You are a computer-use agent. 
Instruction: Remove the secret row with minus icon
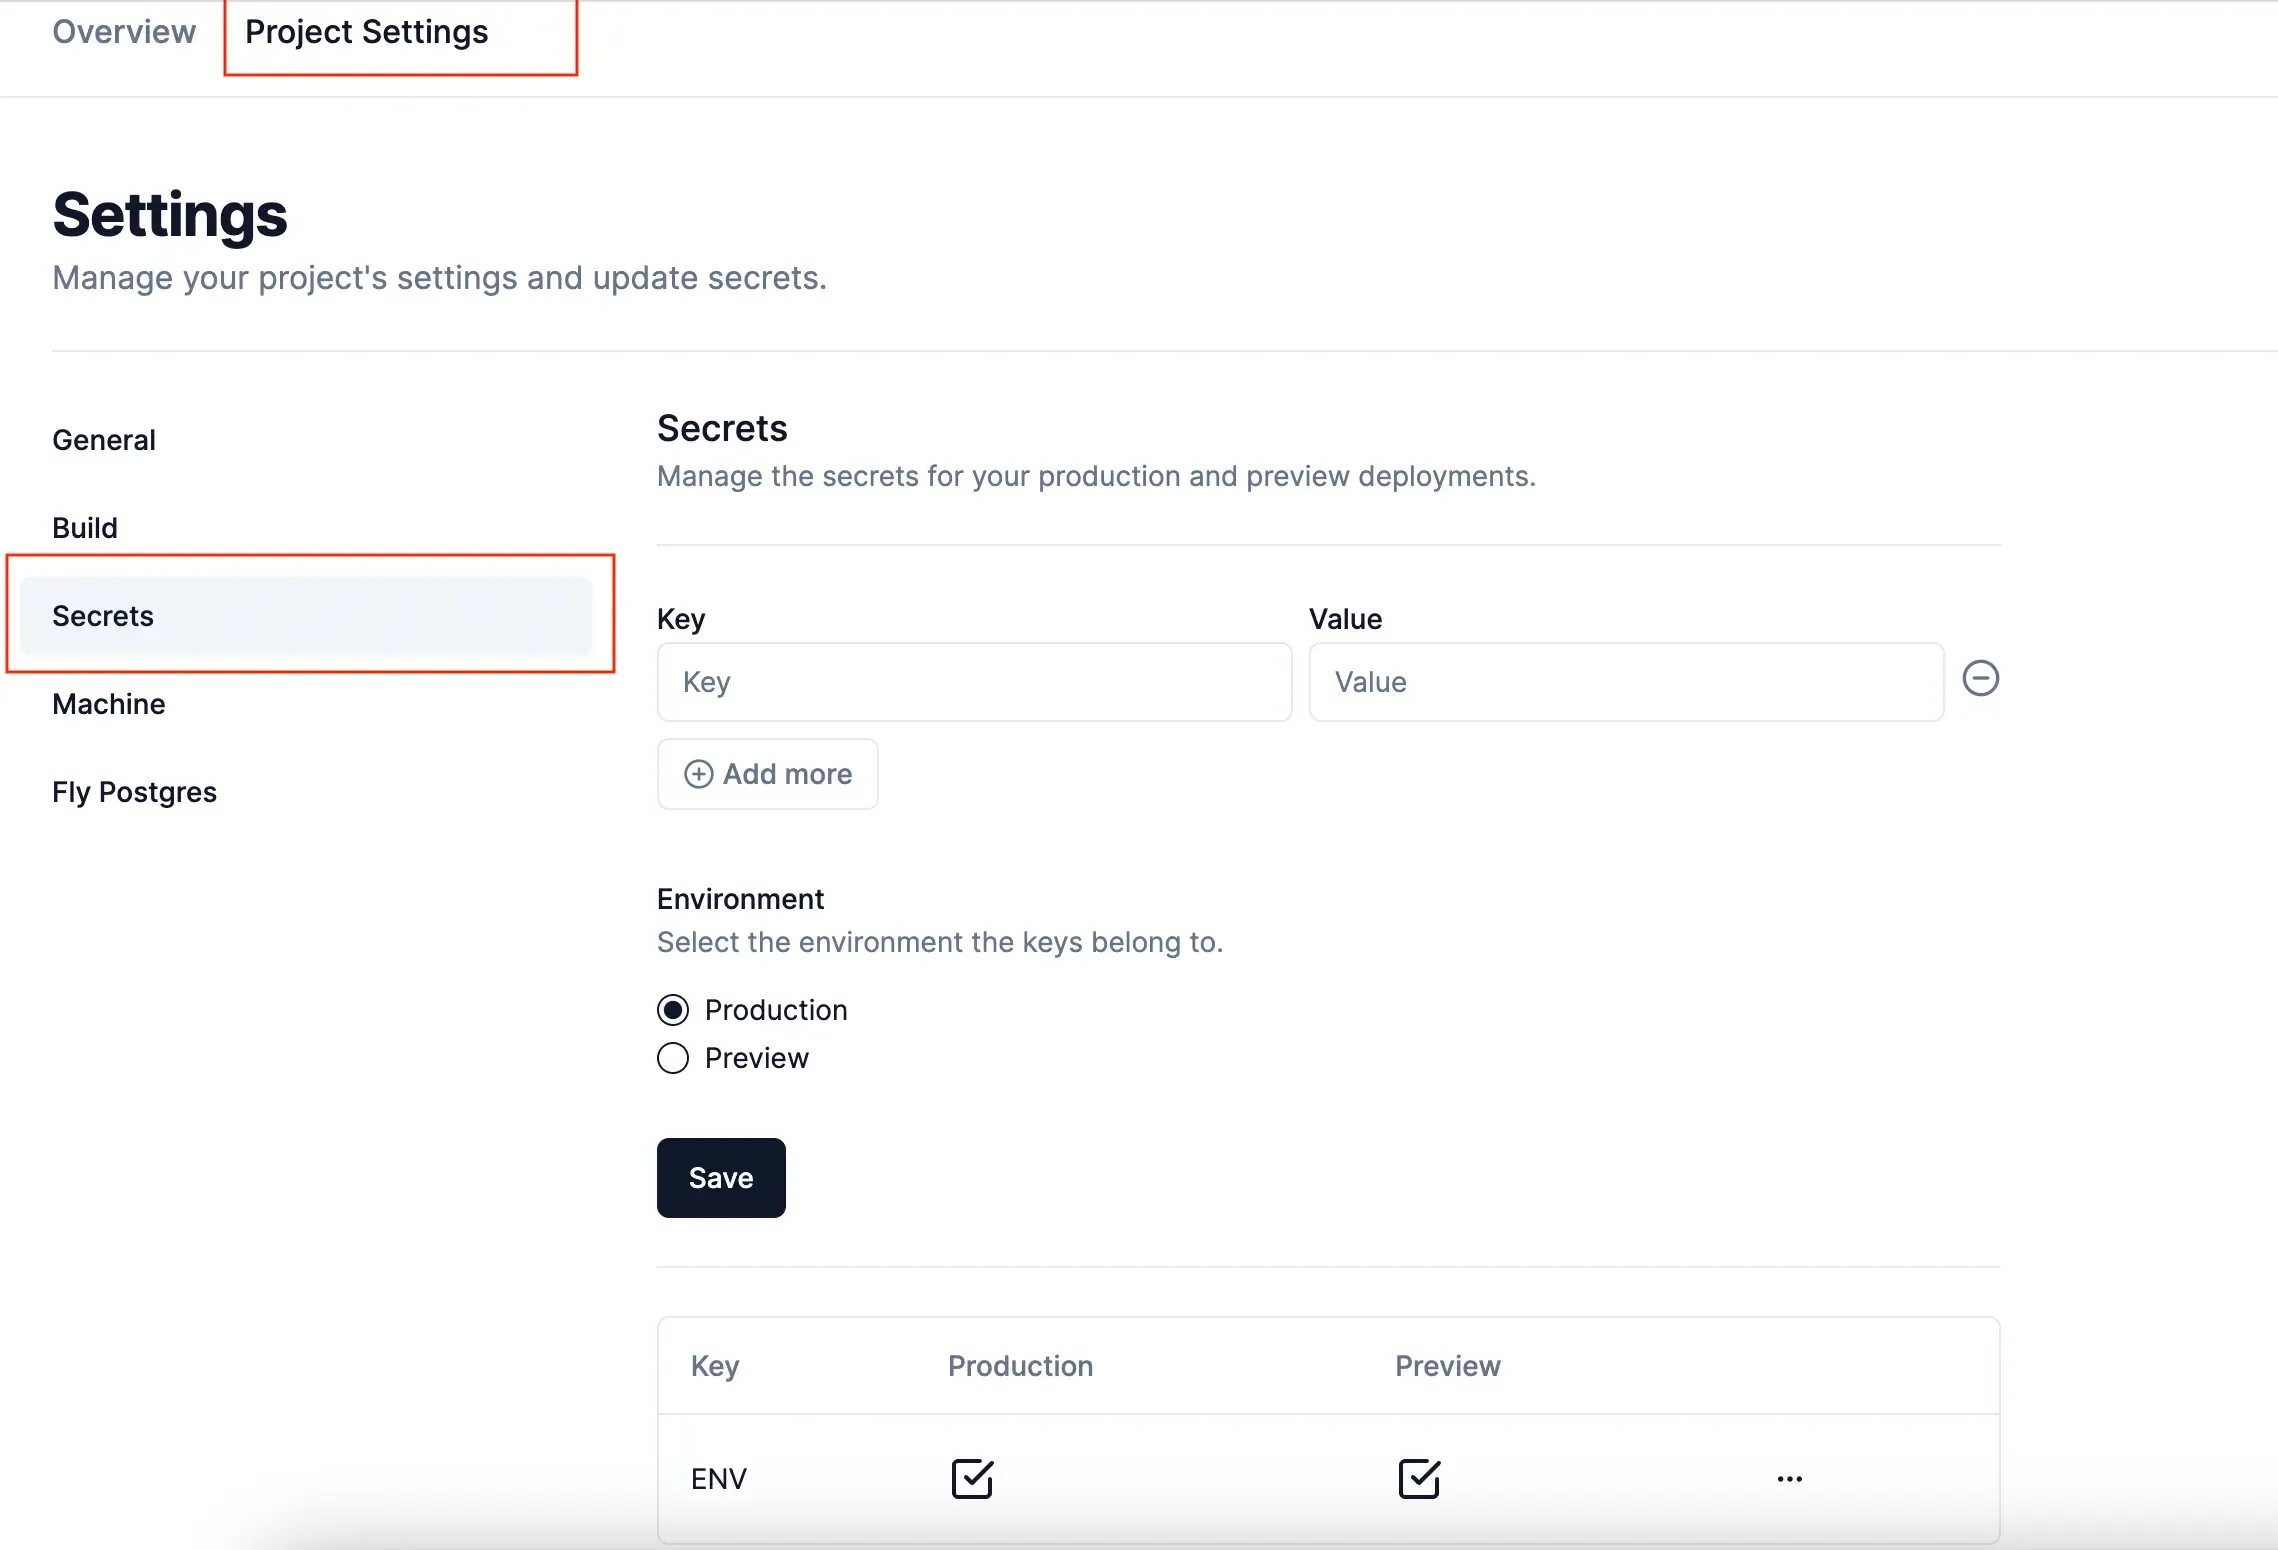click(1981, 678)
